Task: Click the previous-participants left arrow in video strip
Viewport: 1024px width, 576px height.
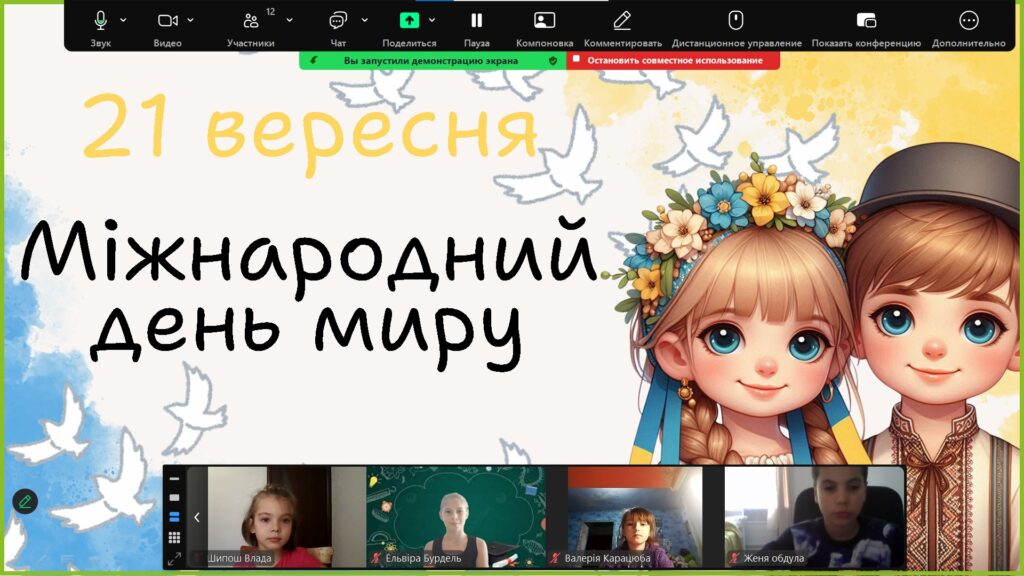Action: [x=197, y=517]
